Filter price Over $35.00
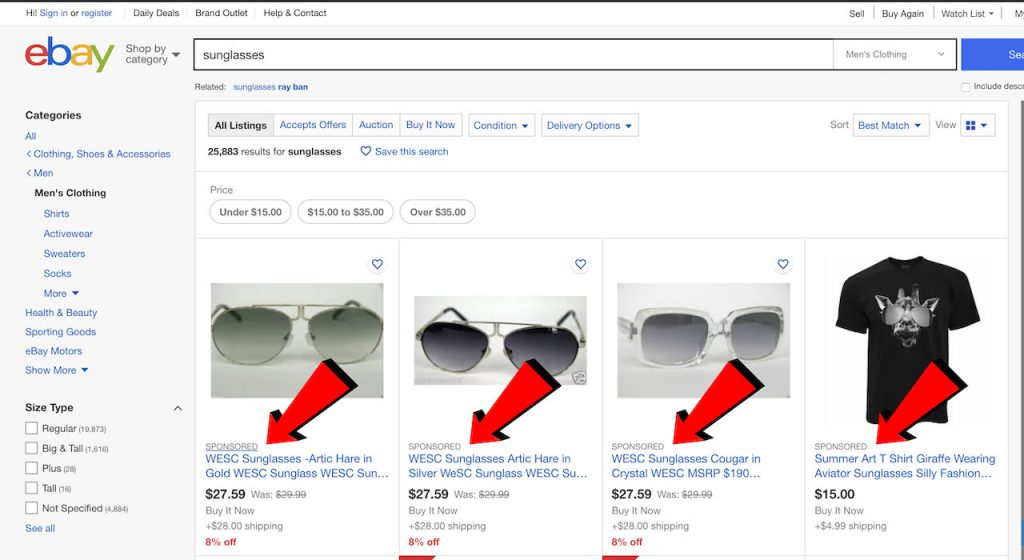The height and width of the screenshot is (560, 1024). coord(438,212)
